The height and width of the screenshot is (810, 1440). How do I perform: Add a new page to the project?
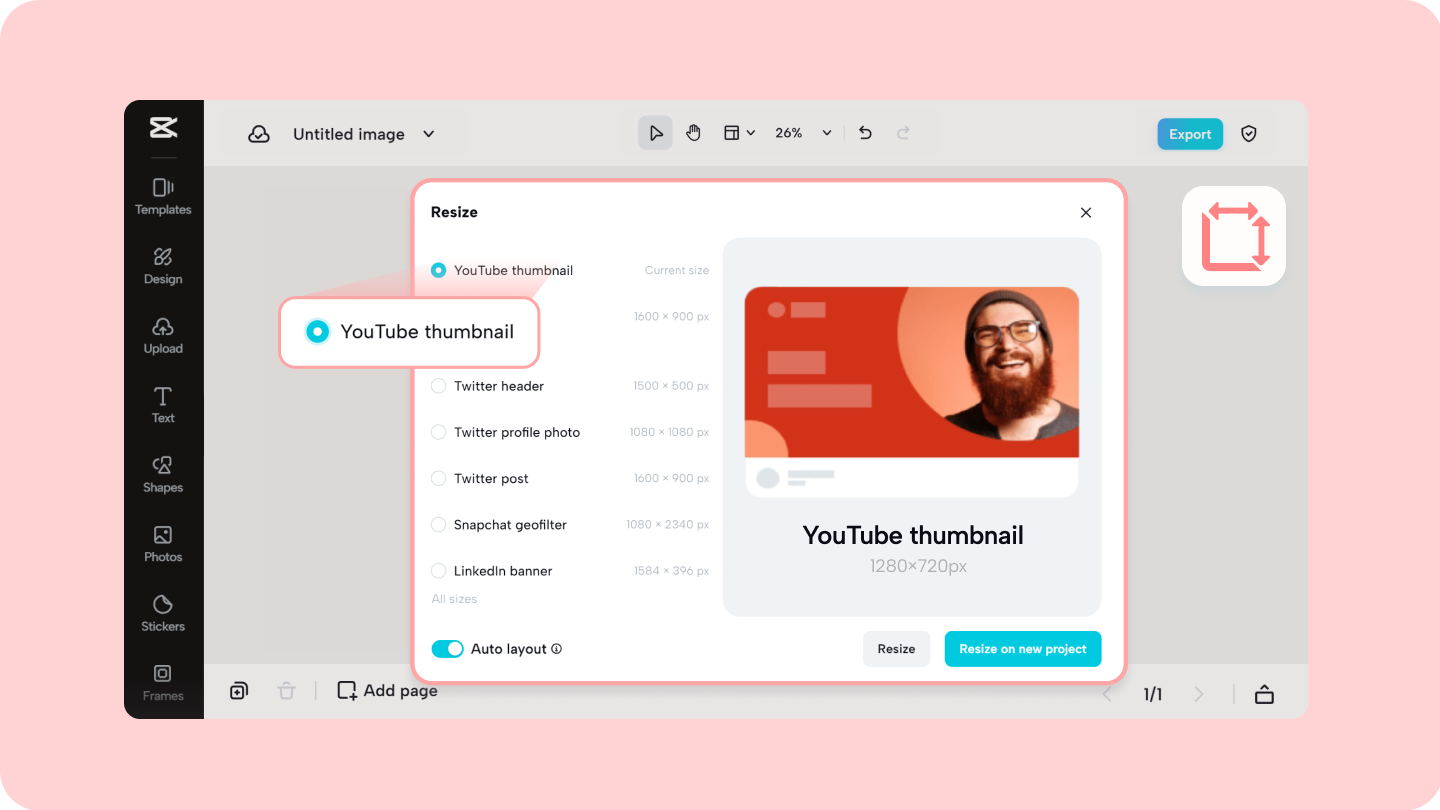(x=386, y=690)
